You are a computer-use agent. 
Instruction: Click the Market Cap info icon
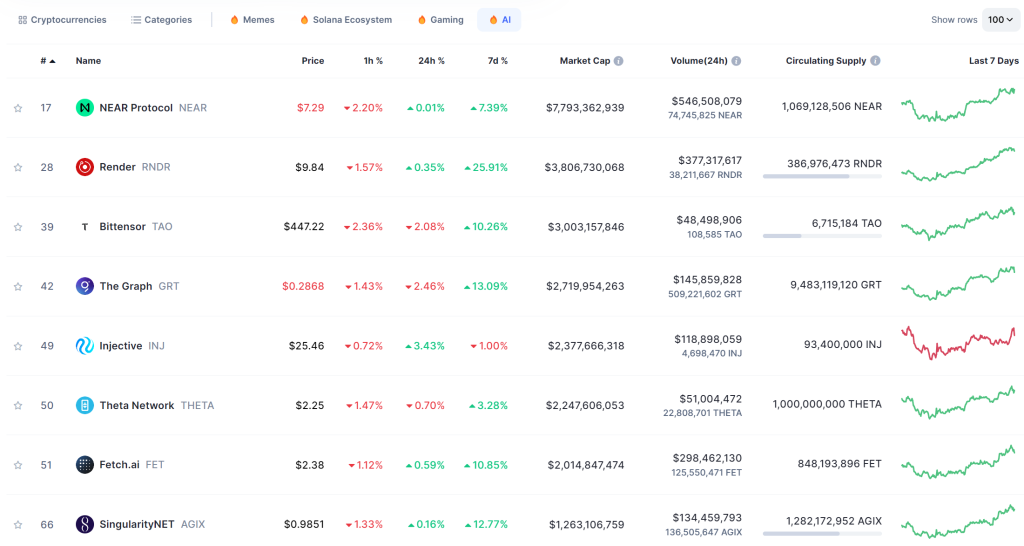(618, 61)
